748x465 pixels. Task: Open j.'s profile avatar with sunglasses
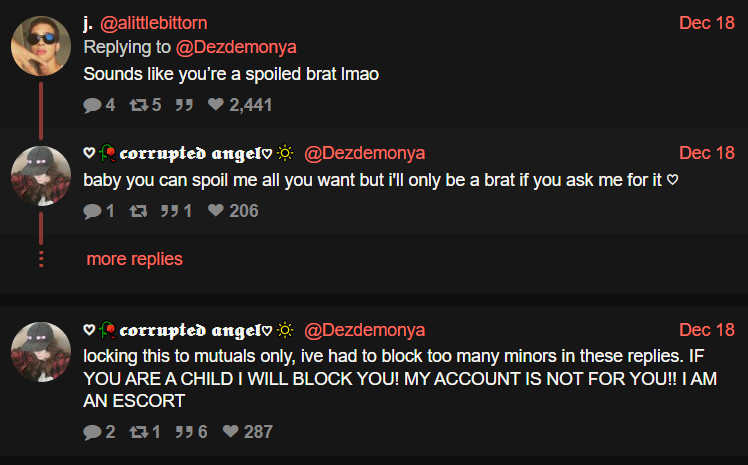pyautogui.click(x=41, y=46)
